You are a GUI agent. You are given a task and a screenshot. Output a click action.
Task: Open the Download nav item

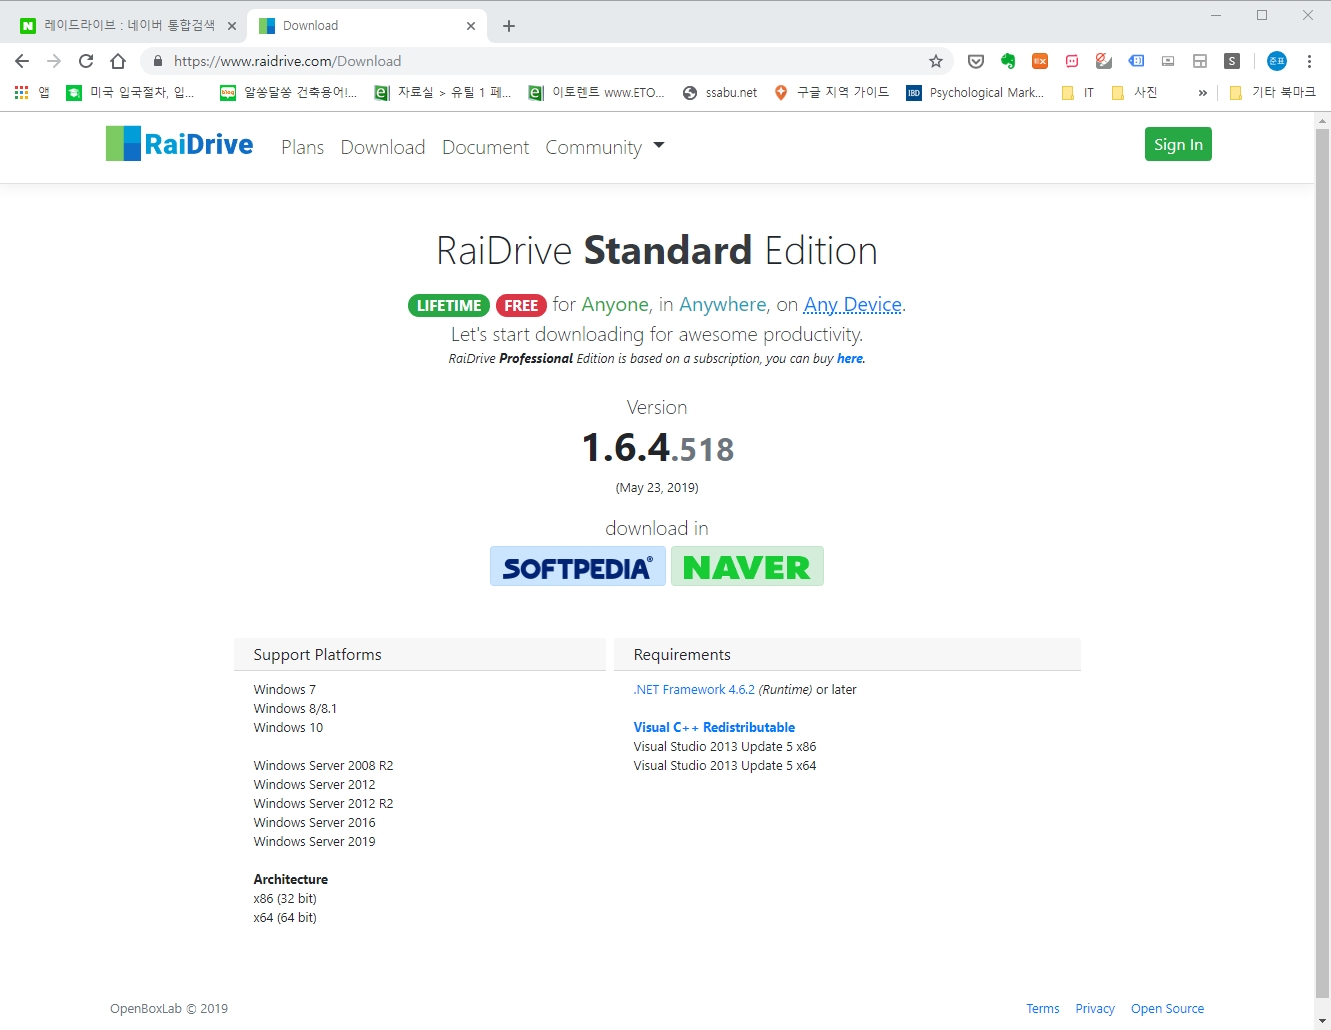tap(383, 147)
